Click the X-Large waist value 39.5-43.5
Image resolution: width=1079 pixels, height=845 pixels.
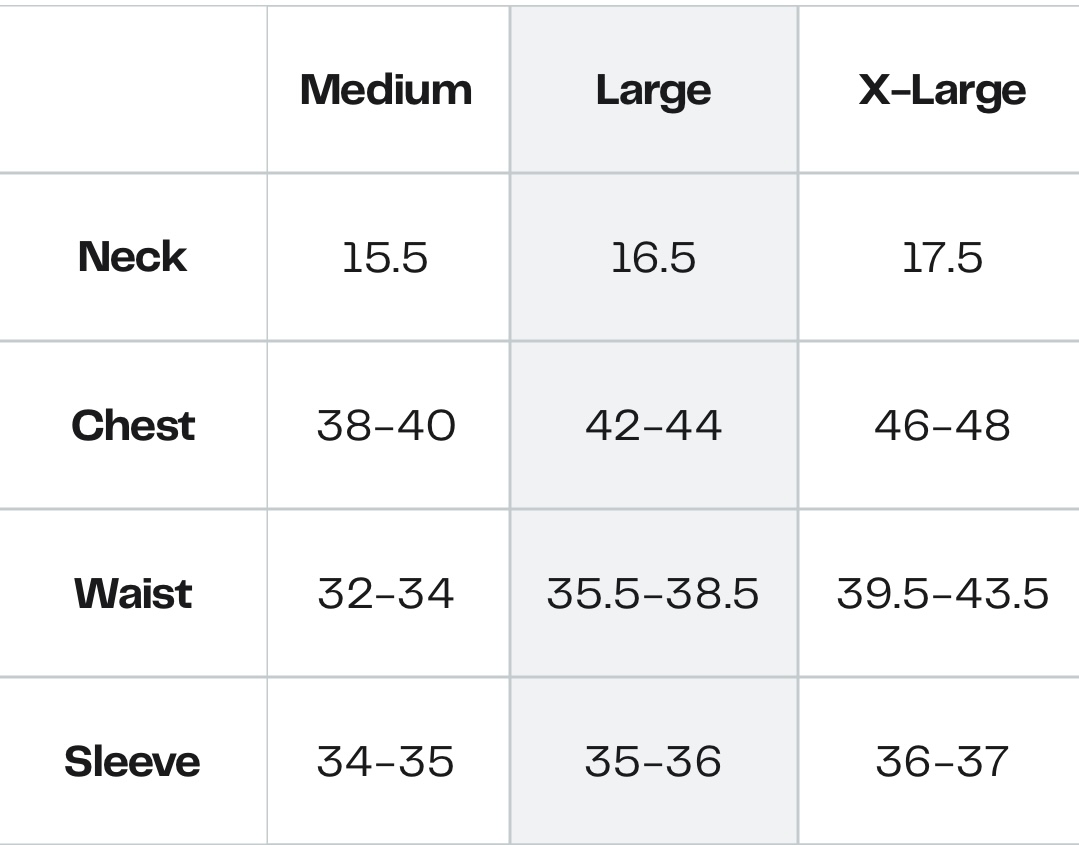943,594
